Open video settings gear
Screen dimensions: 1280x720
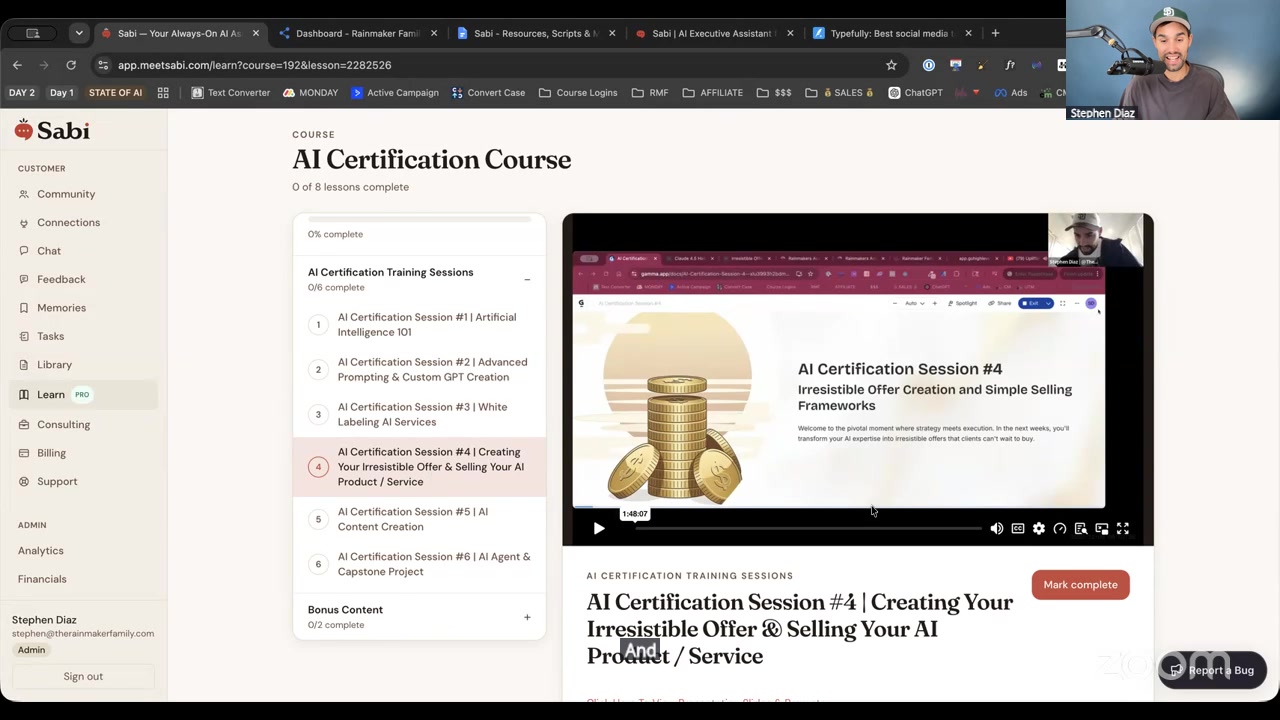(1039, 529)
